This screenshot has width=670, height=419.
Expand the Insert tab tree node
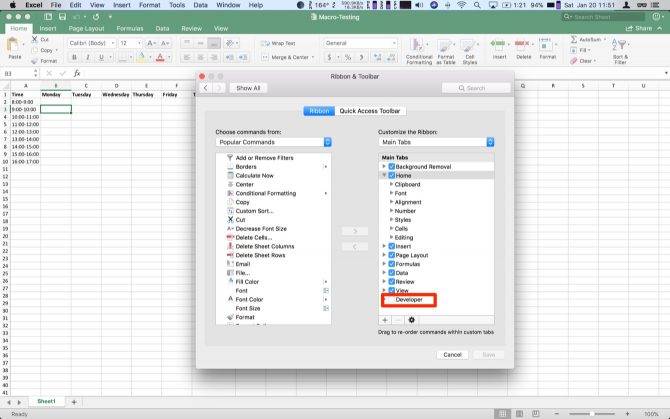384,246
